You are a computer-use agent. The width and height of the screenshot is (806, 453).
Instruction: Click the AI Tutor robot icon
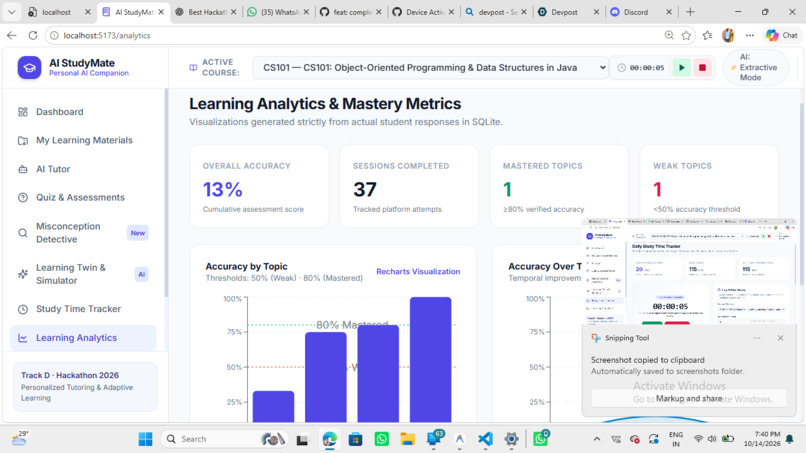[x=23, y=169]
